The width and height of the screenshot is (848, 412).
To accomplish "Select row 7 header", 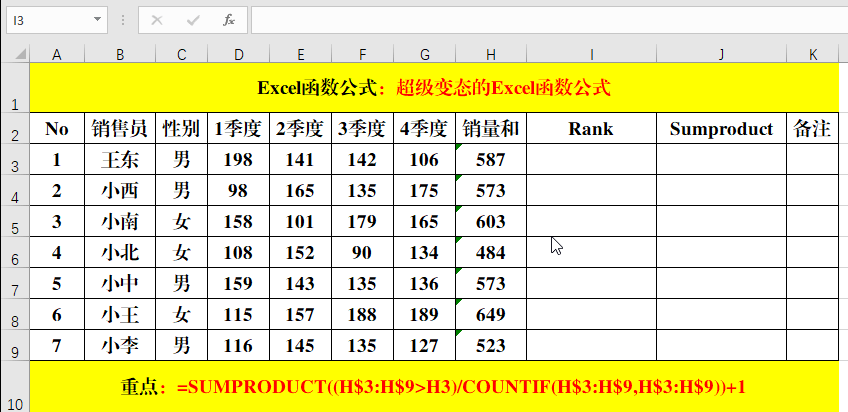I will [15, 283].
